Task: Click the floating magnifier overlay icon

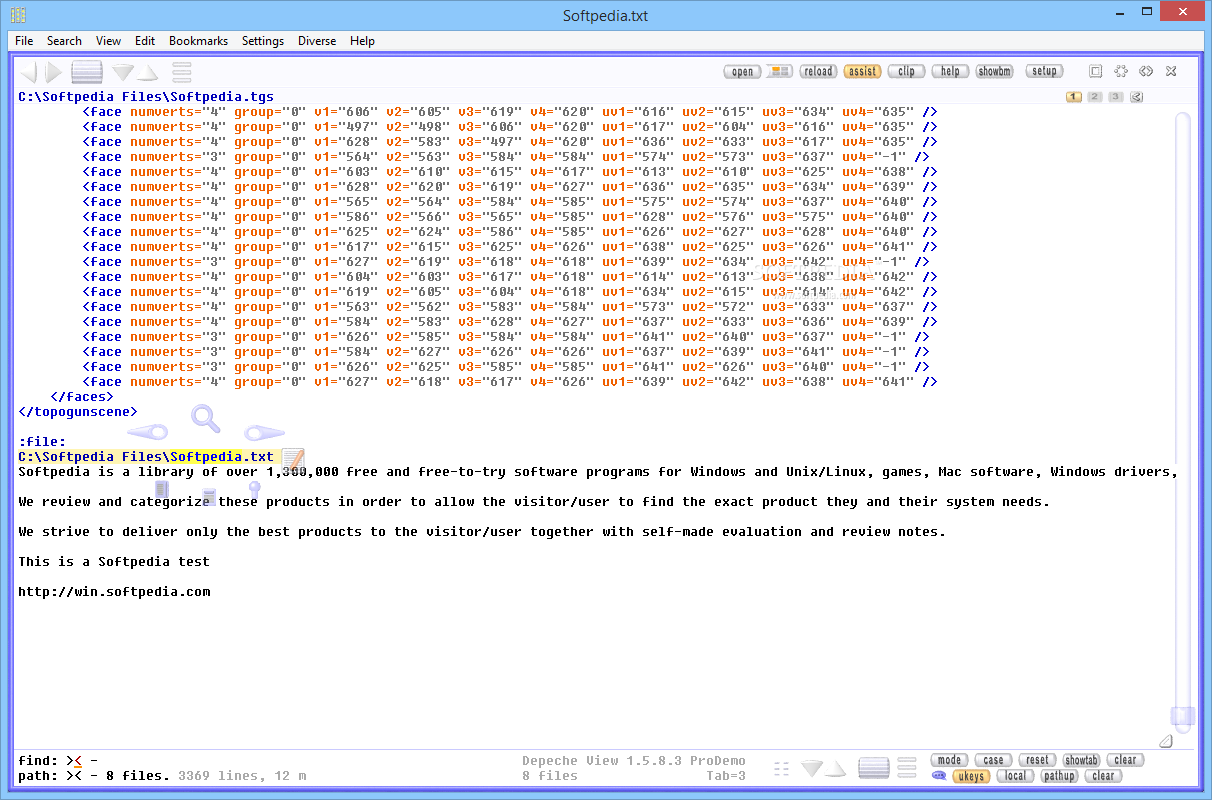Action: tap(206, 417)
